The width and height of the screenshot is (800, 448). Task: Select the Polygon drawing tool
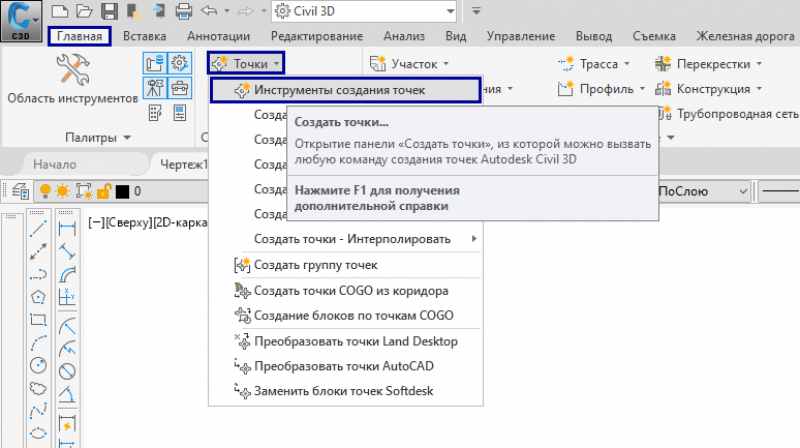pyautogui.click(x=38, y=296)
